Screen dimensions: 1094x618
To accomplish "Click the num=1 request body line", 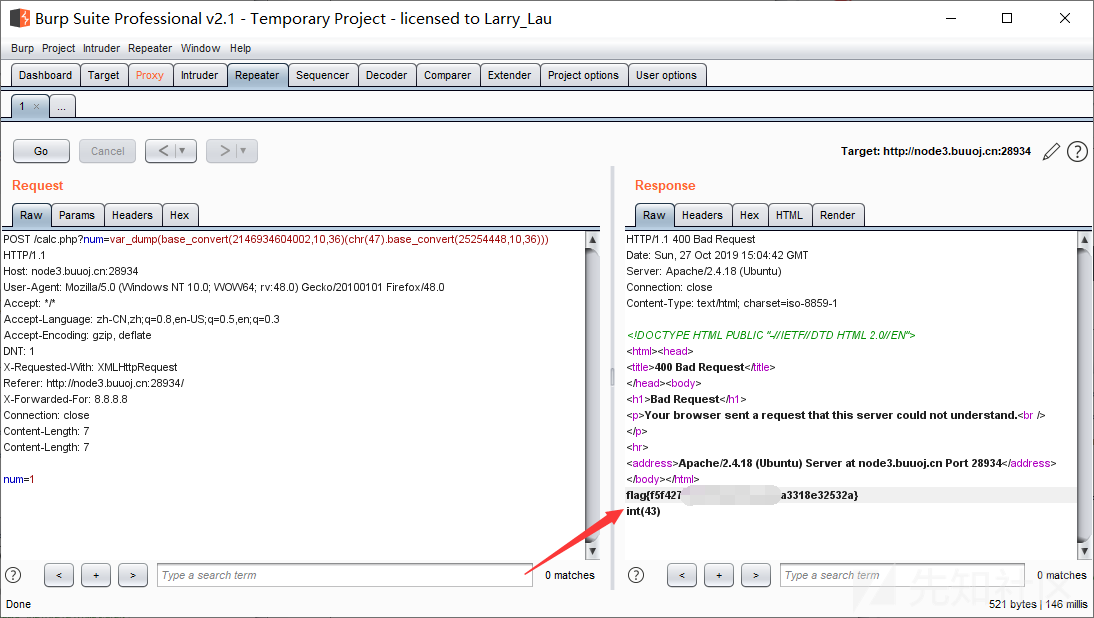I will tap(19, 479).
